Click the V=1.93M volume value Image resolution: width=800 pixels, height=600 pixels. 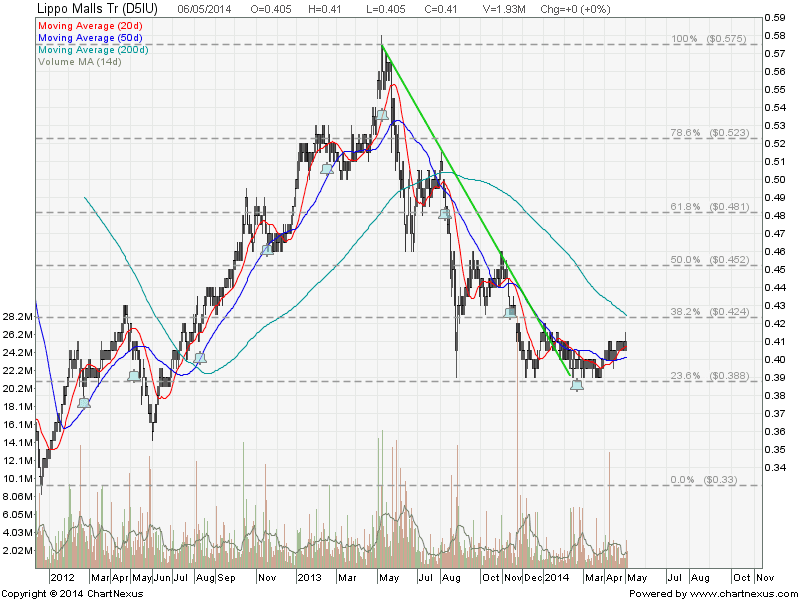coord(504,9)
